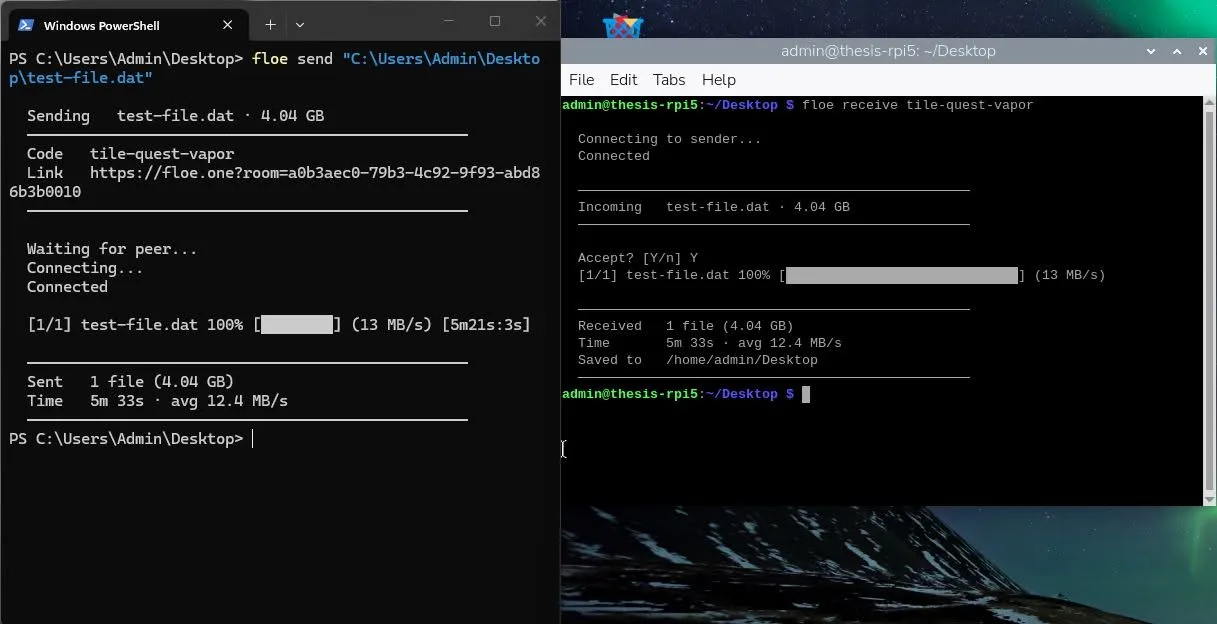Expand the new tab profile dropdown arrow
This screenshot has height=624, width=1217.
[300, 24]
